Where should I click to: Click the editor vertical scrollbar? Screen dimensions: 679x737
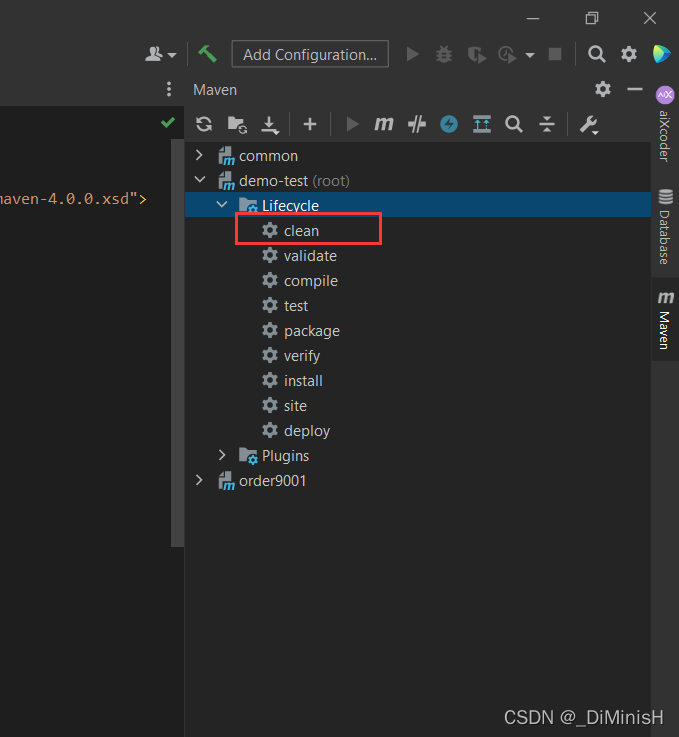177,343
